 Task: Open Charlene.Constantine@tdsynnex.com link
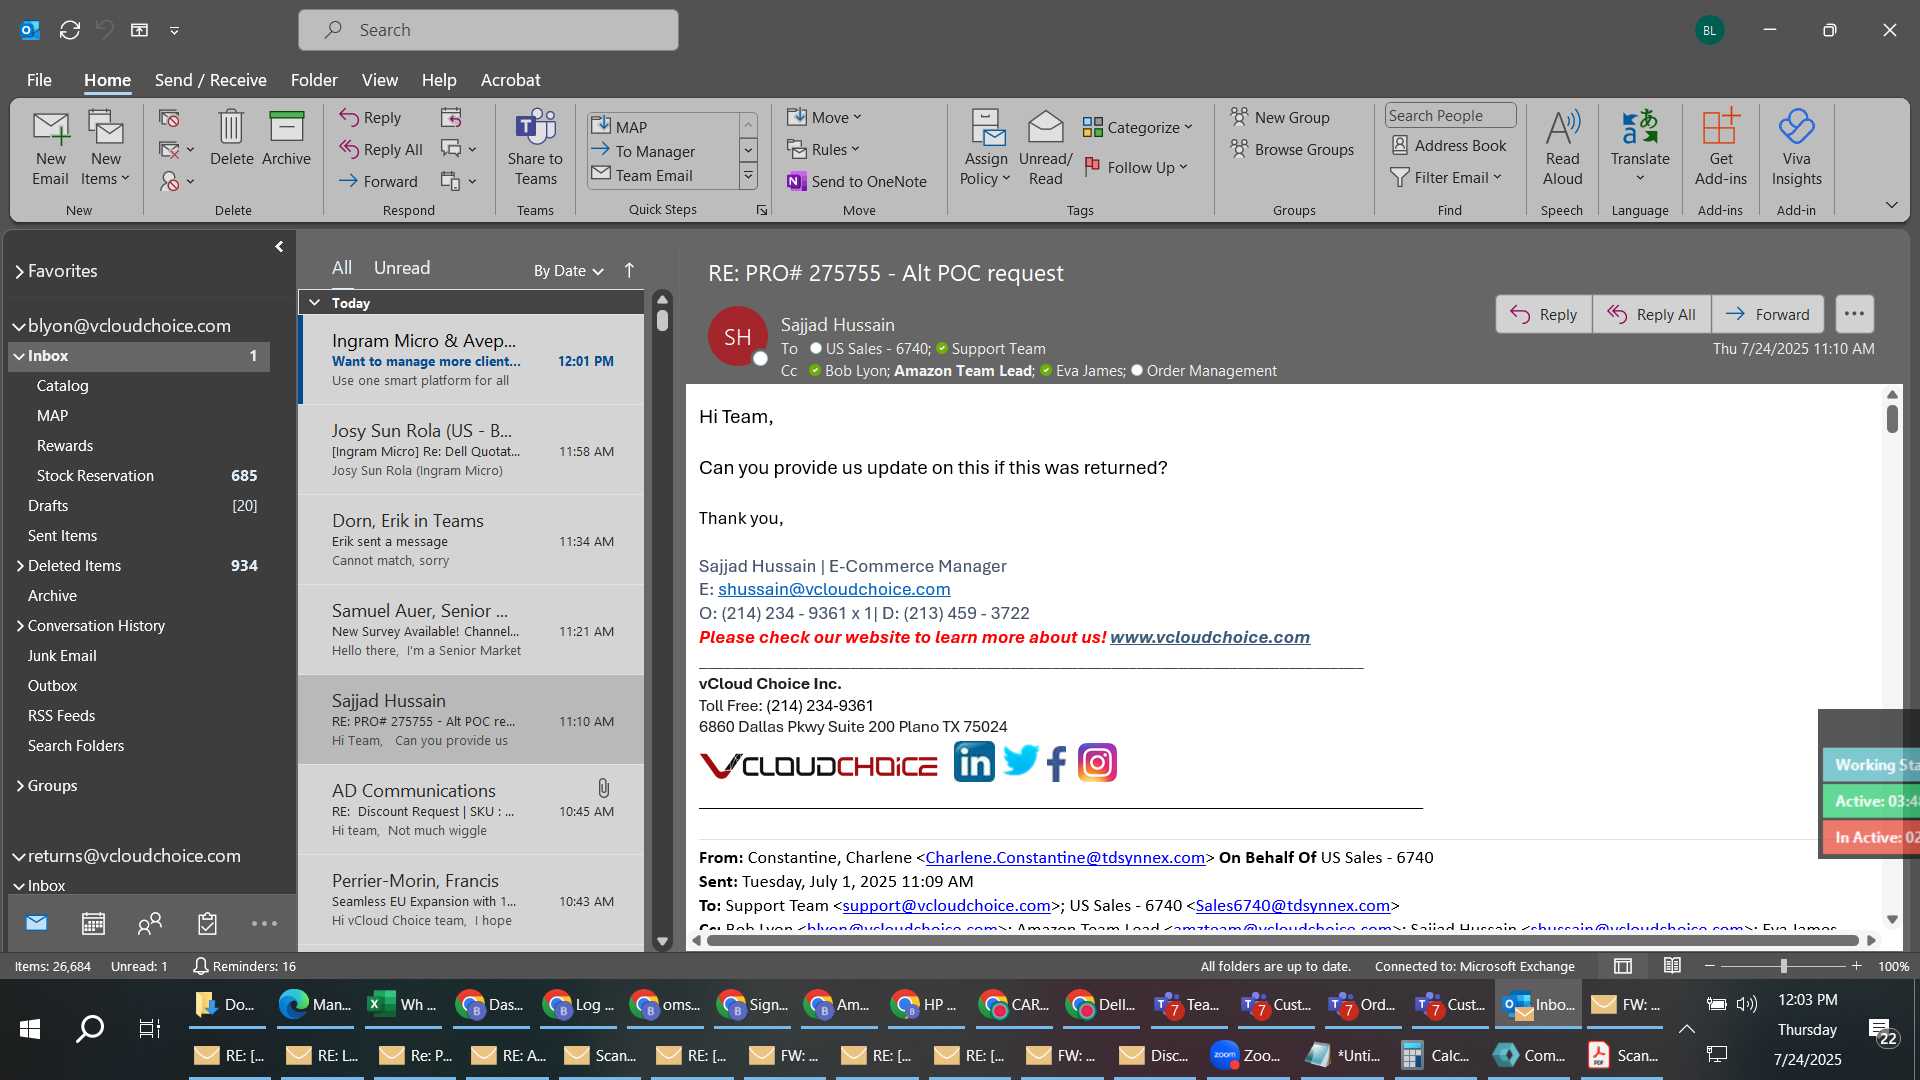pyautogui.click(x=1065, y=857)
